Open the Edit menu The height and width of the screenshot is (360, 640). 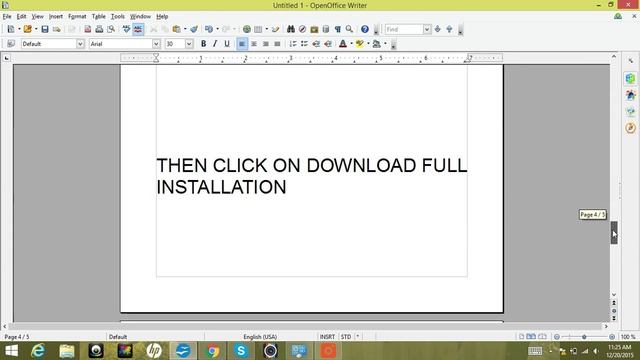point(21,16)
